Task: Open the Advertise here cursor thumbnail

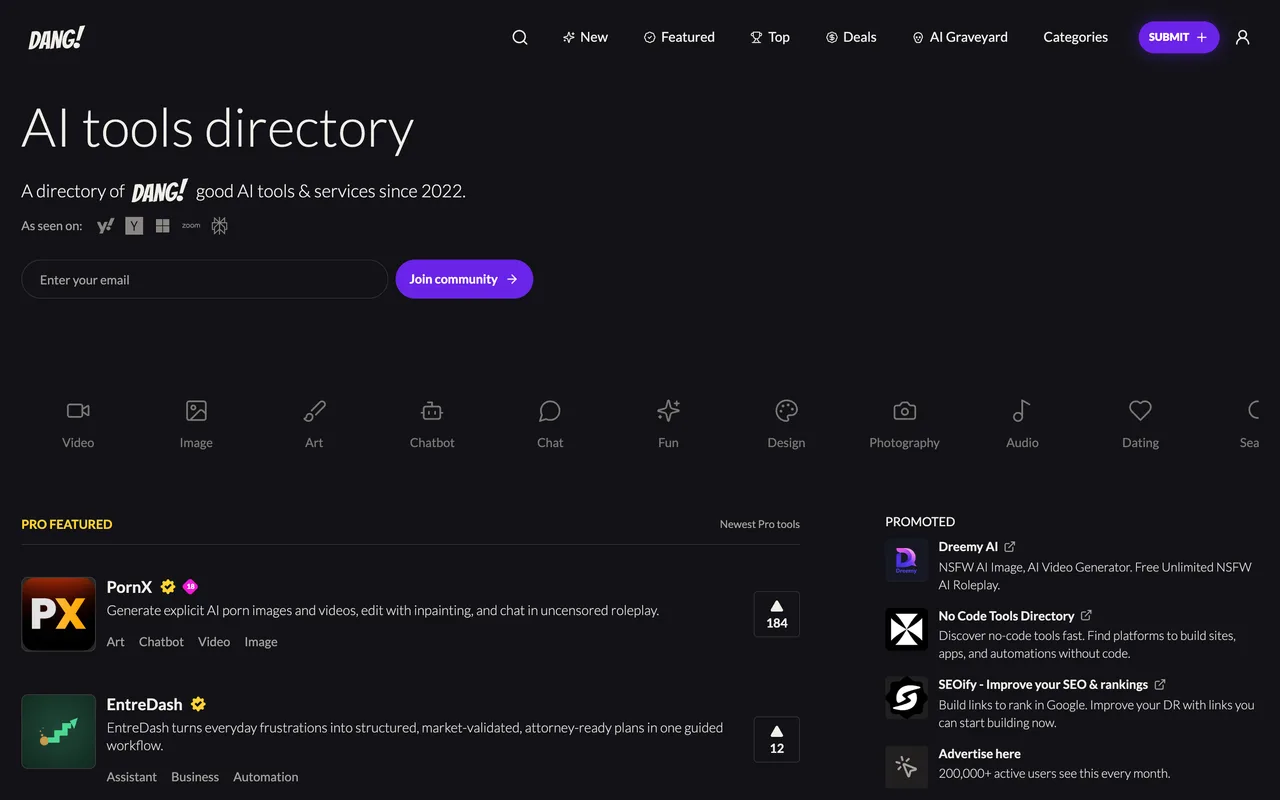Action: pyautogui.click(x=907, y=767)
